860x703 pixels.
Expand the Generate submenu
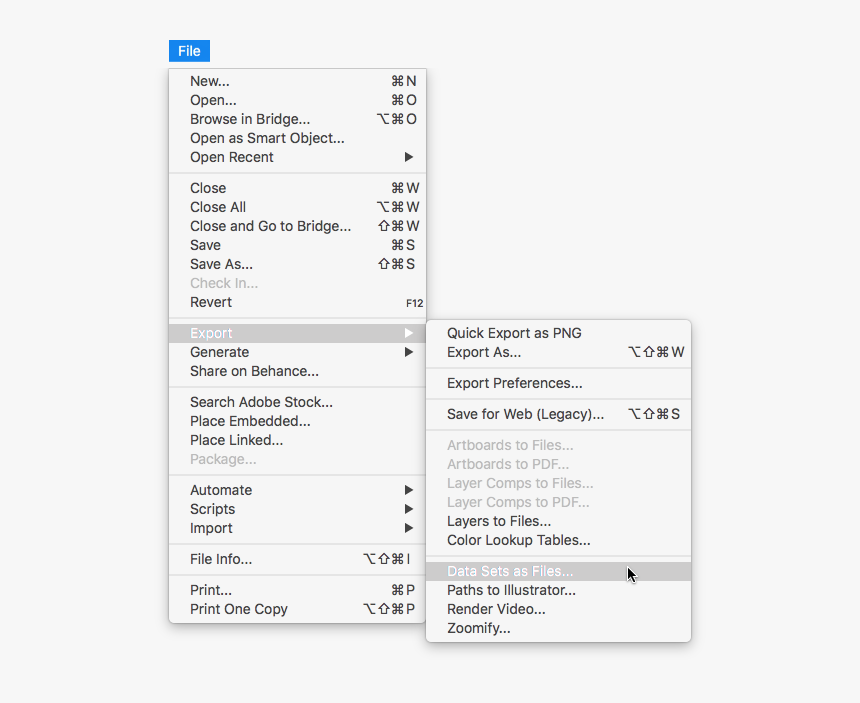pyautogui.click(x=219, y=352)
